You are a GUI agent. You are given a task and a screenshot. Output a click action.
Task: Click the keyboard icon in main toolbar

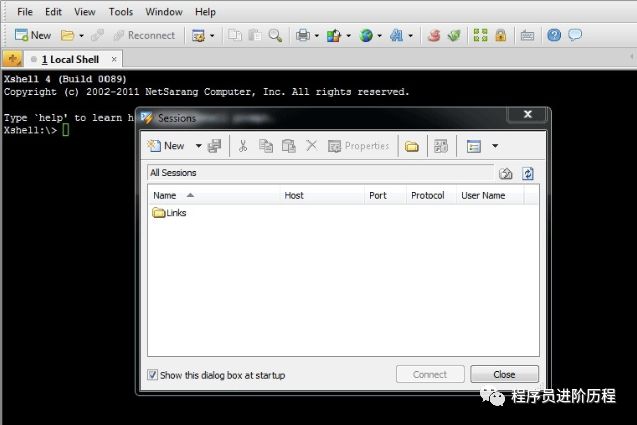click(527, 35)
